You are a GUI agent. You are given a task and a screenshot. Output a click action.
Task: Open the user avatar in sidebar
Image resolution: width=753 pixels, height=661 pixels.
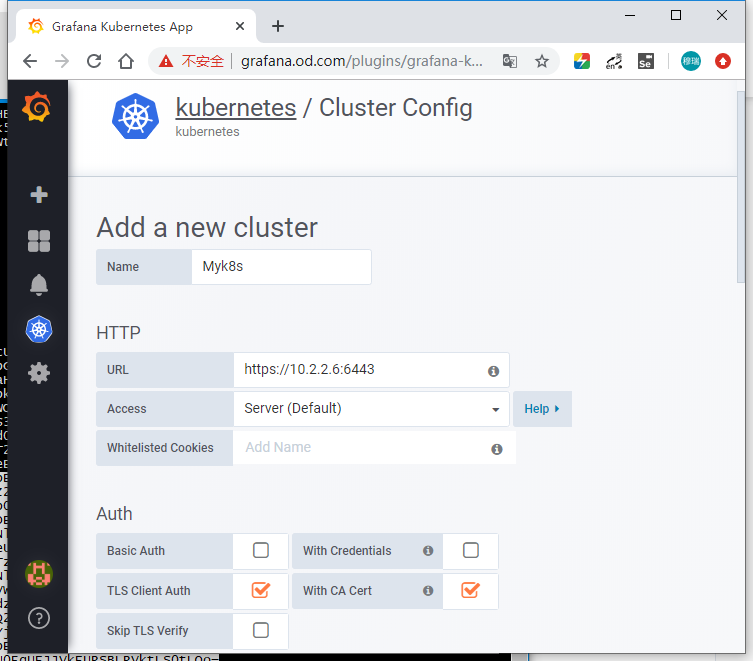[x=39, y=574]
